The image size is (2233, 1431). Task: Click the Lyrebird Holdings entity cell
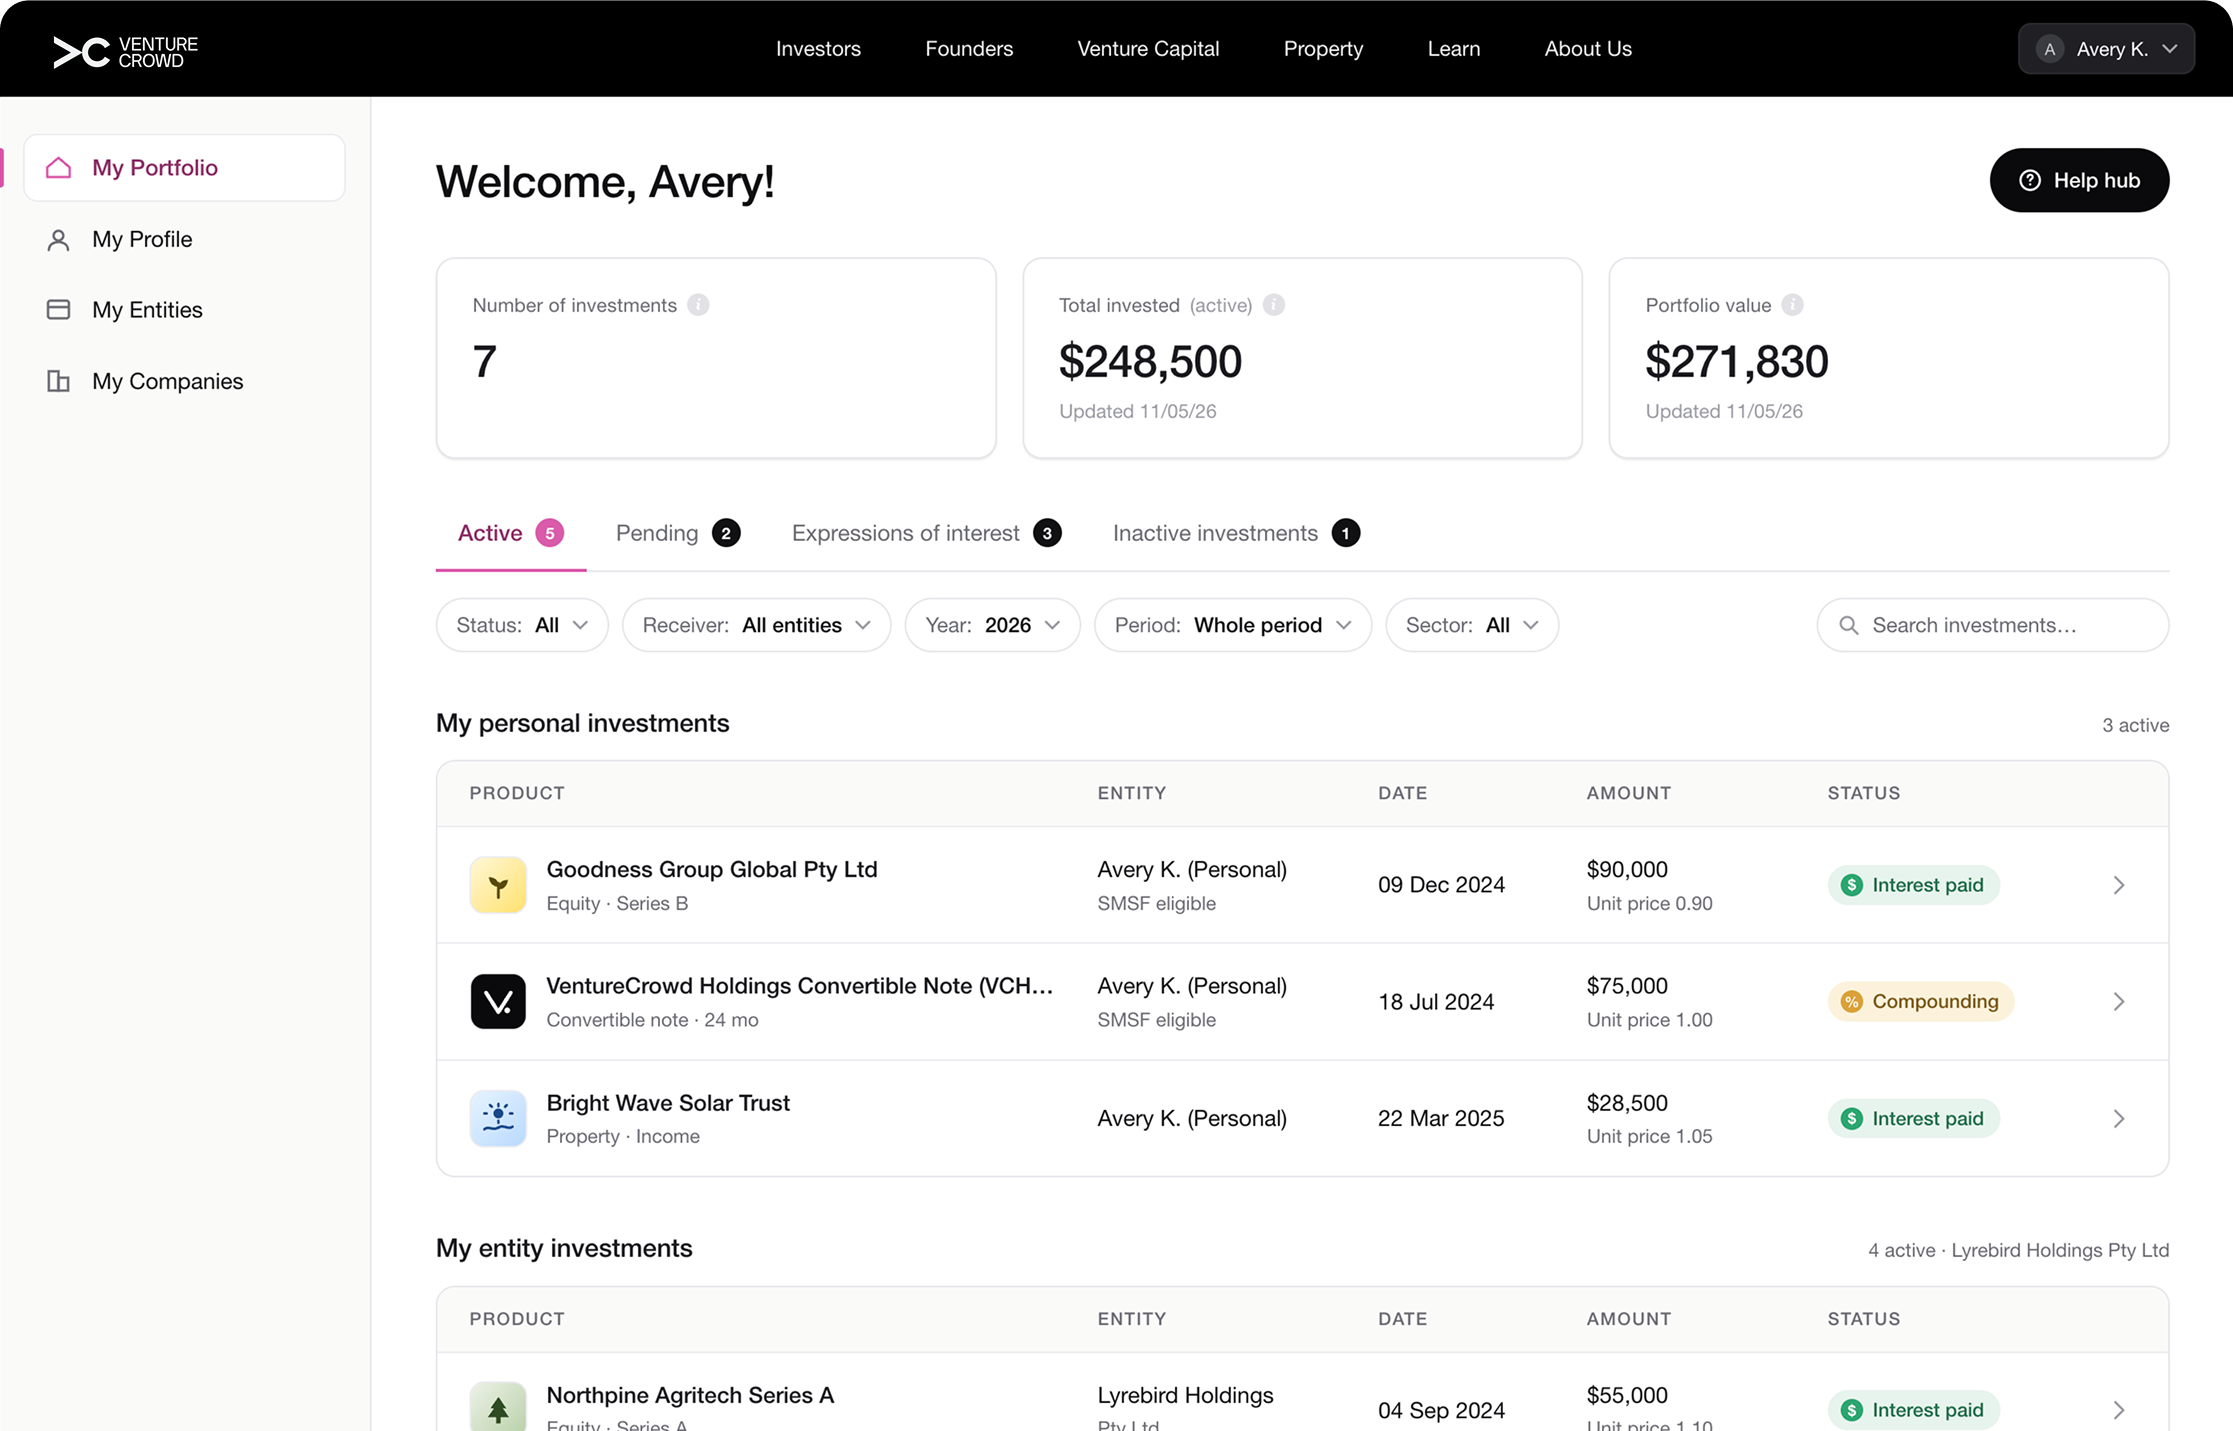click(x=1185, y=1406)
